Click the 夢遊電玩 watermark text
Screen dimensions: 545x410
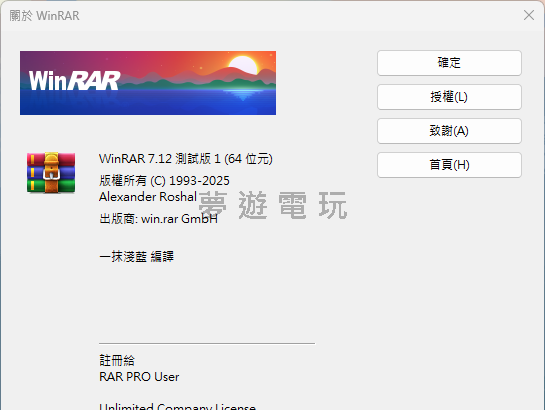pyautogui.click(x=273, y=205)
